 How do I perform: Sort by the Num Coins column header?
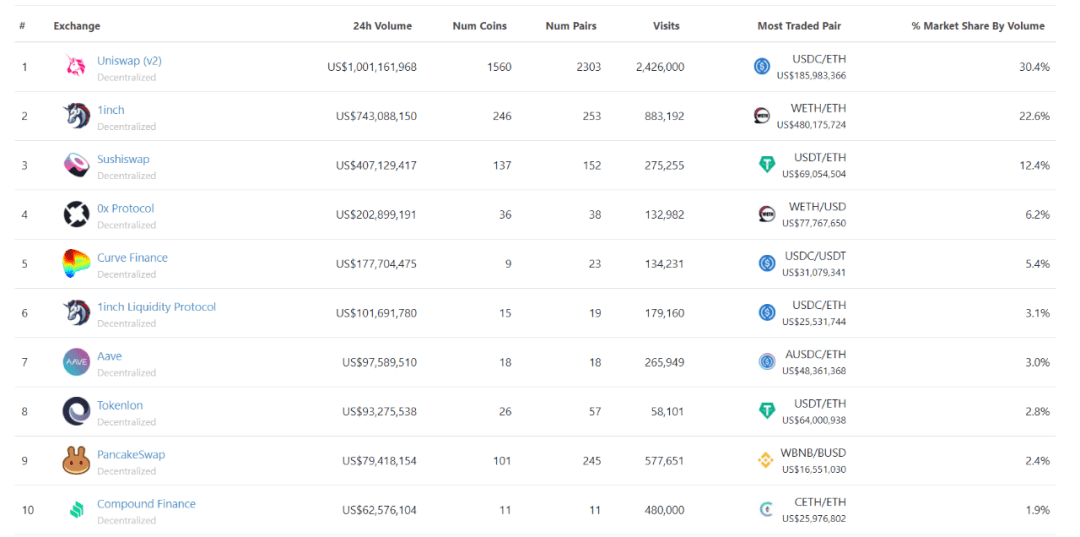click(479, 26)
